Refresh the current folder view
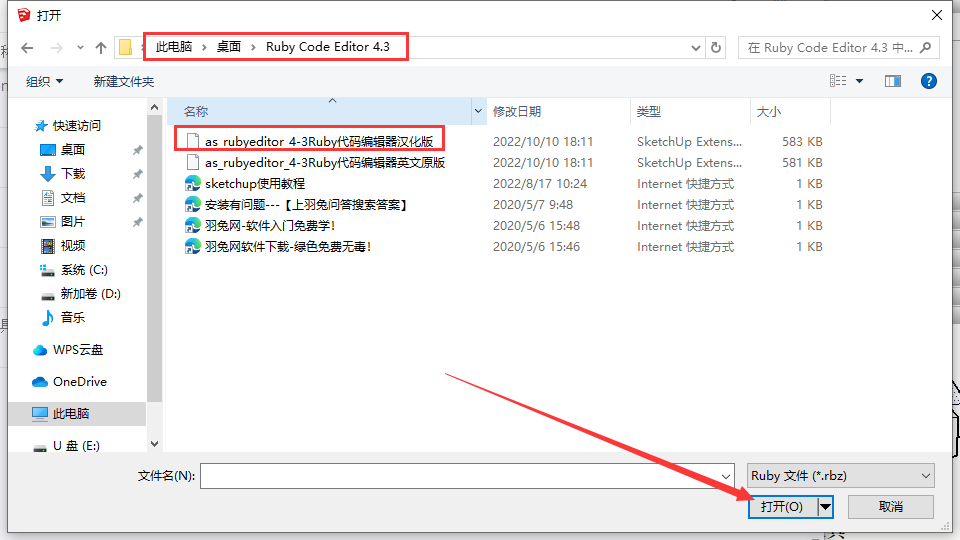960x540 pixels. tap(716, 48)
